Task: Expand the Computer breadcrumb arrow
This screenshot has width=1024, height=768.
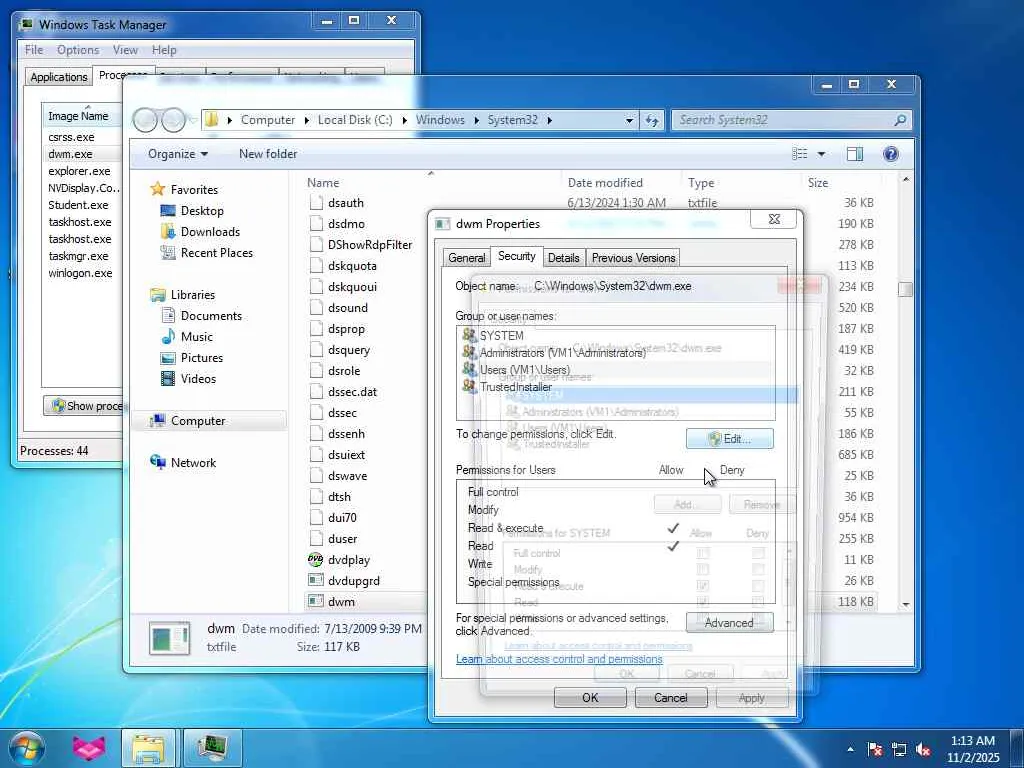Action: tap(307, 120)
